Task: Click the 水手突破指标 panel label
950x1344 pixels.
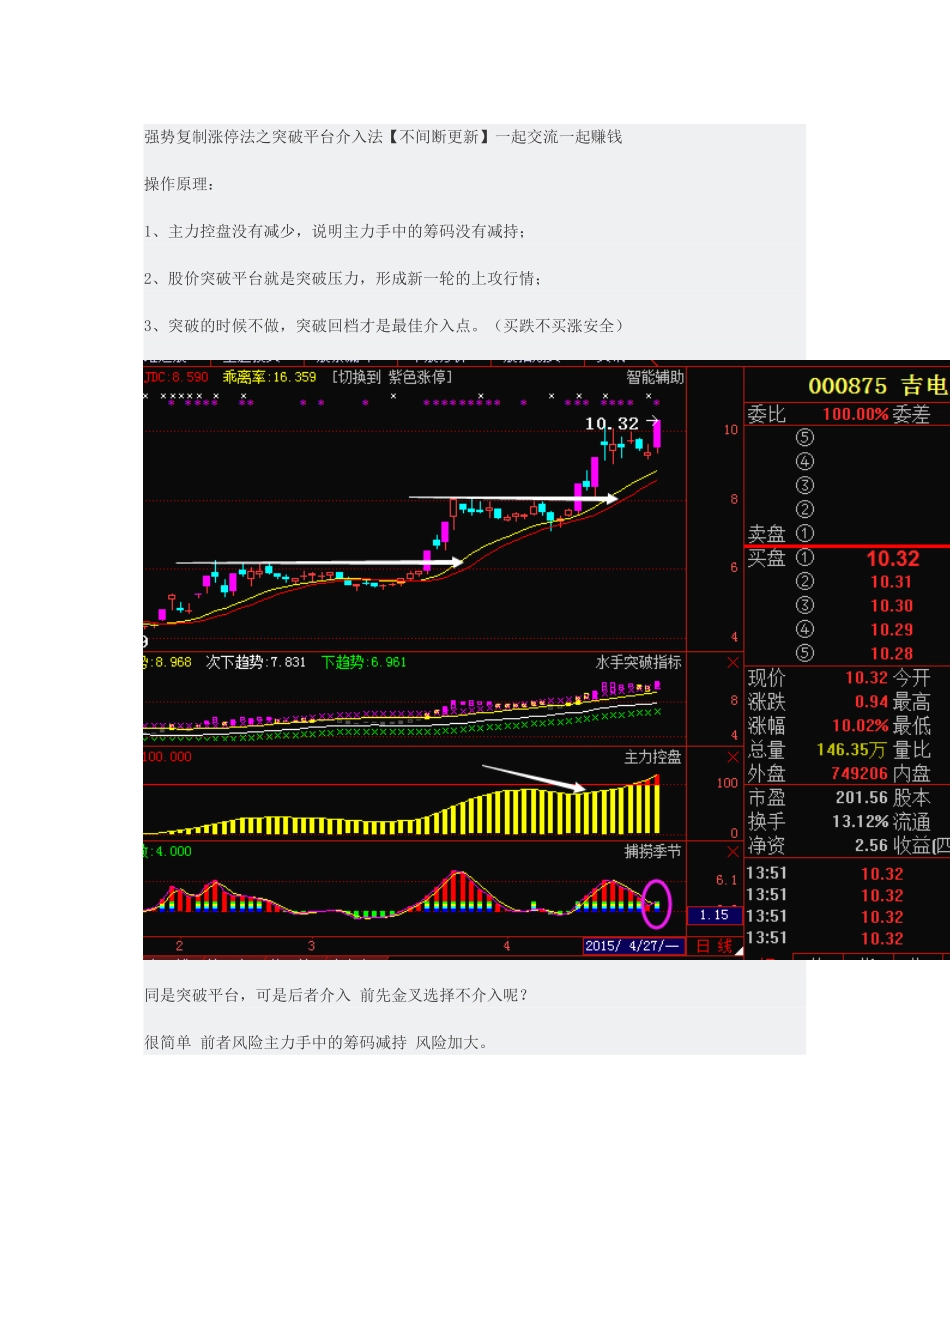Action: [639, 663]
